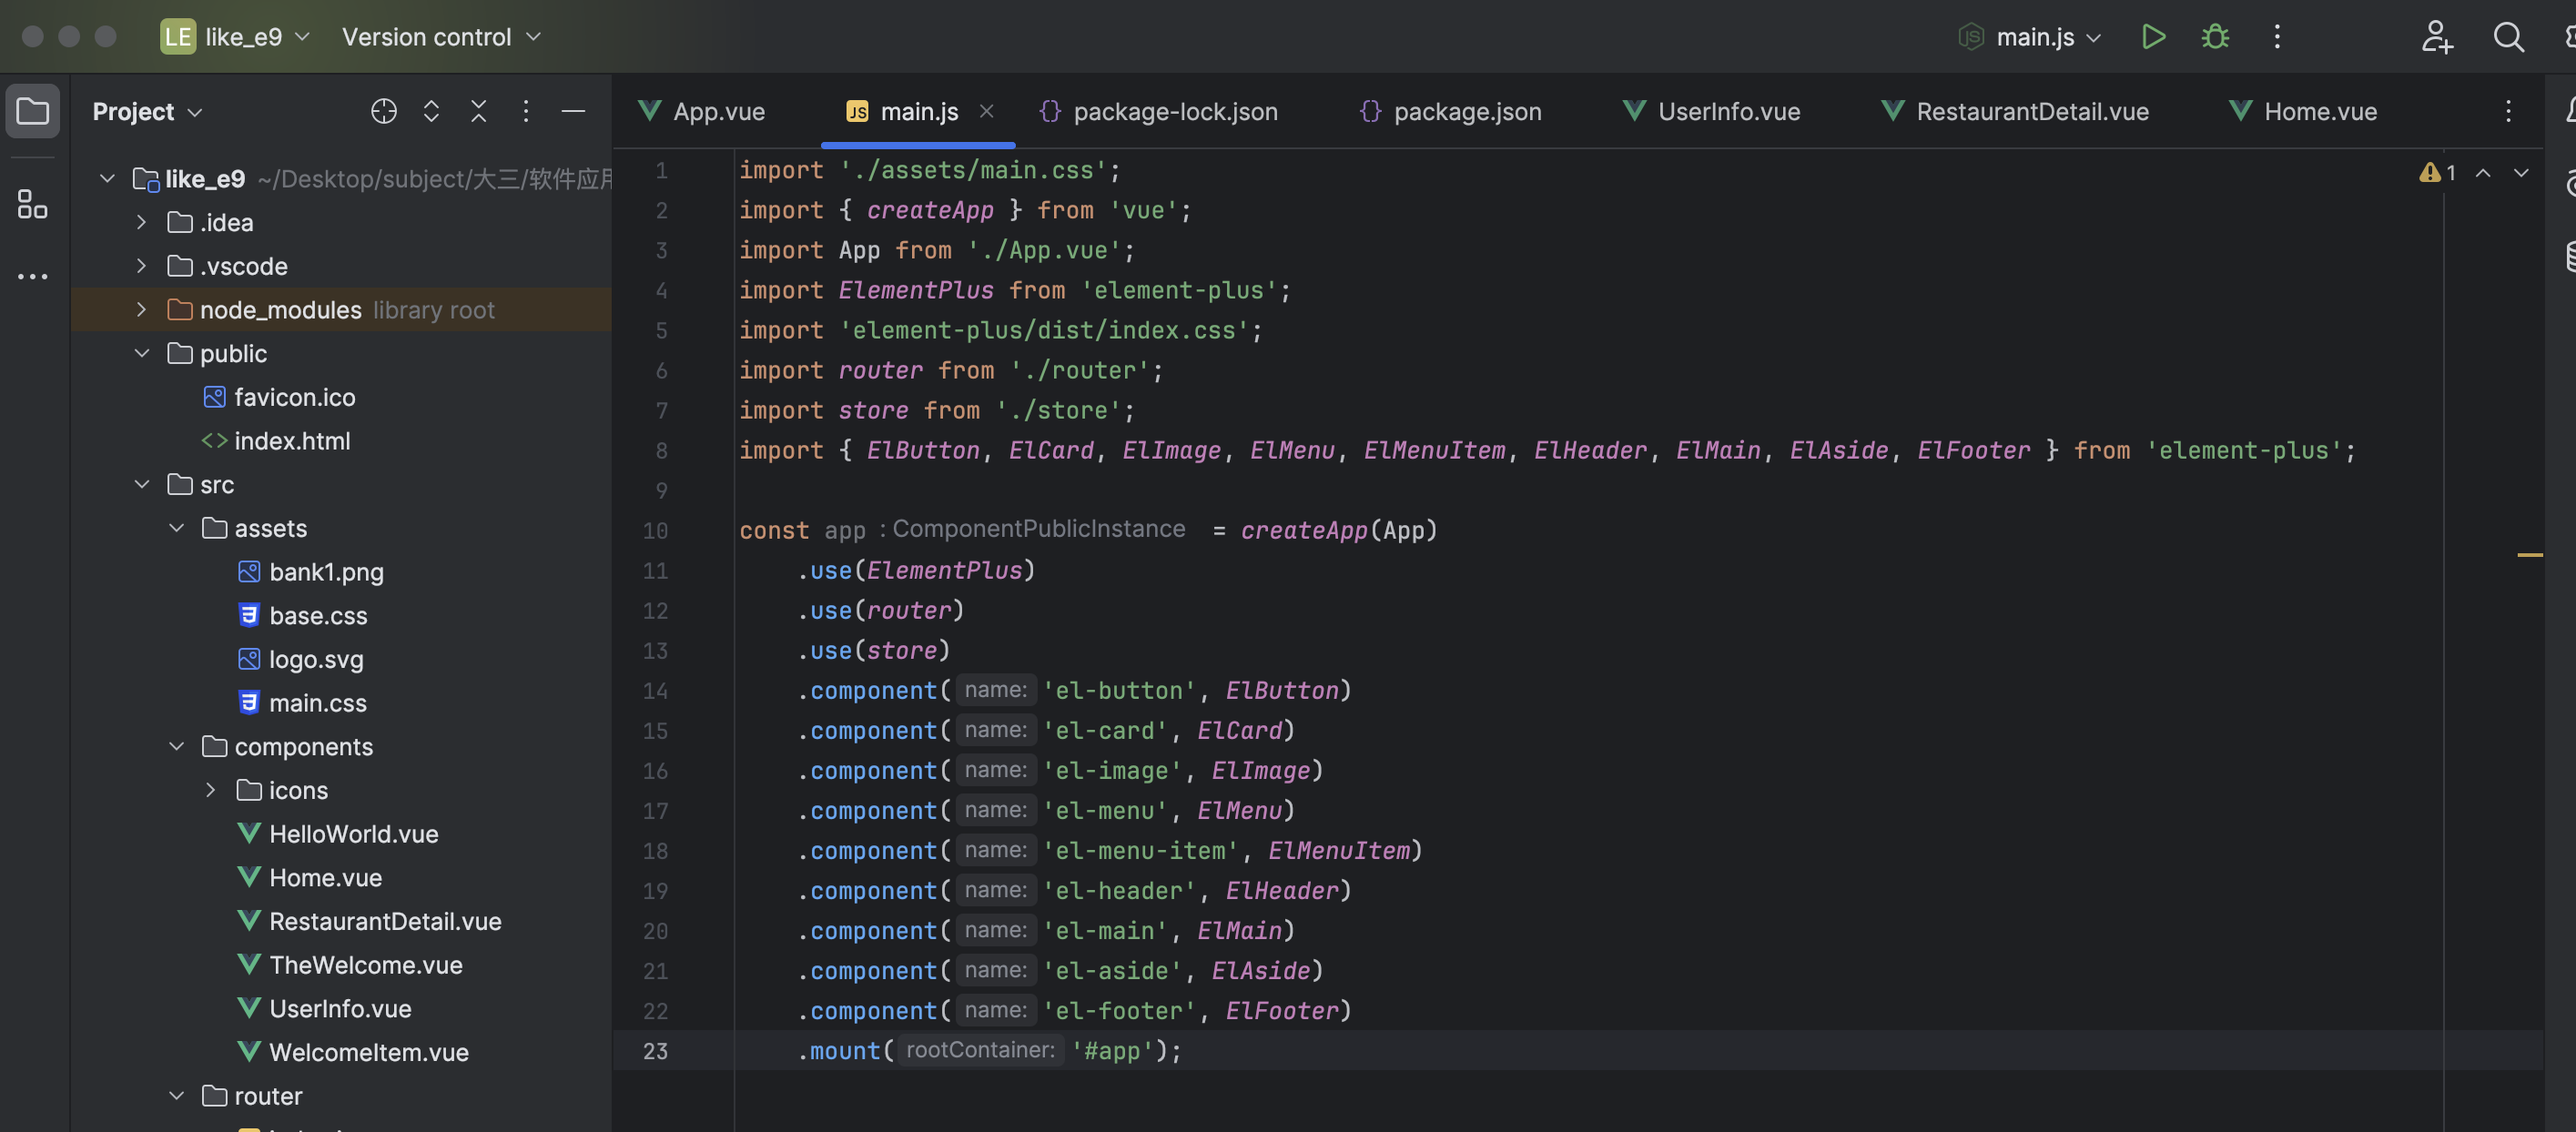Click the ComponentPublicInstance type hint
The image size is (2576, 1132).
pos(1038,529)
